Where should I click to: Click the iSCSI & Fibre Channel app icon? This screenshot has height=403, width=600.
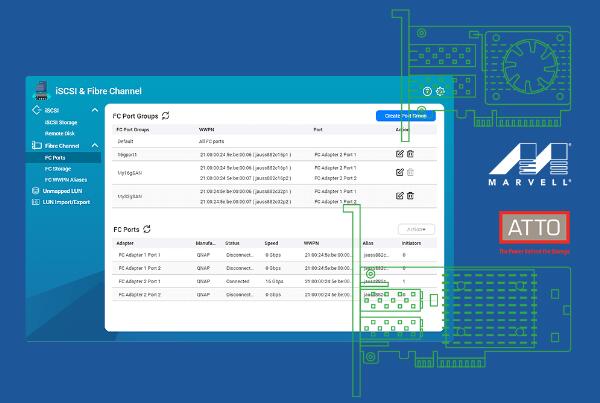coord(41,91)
